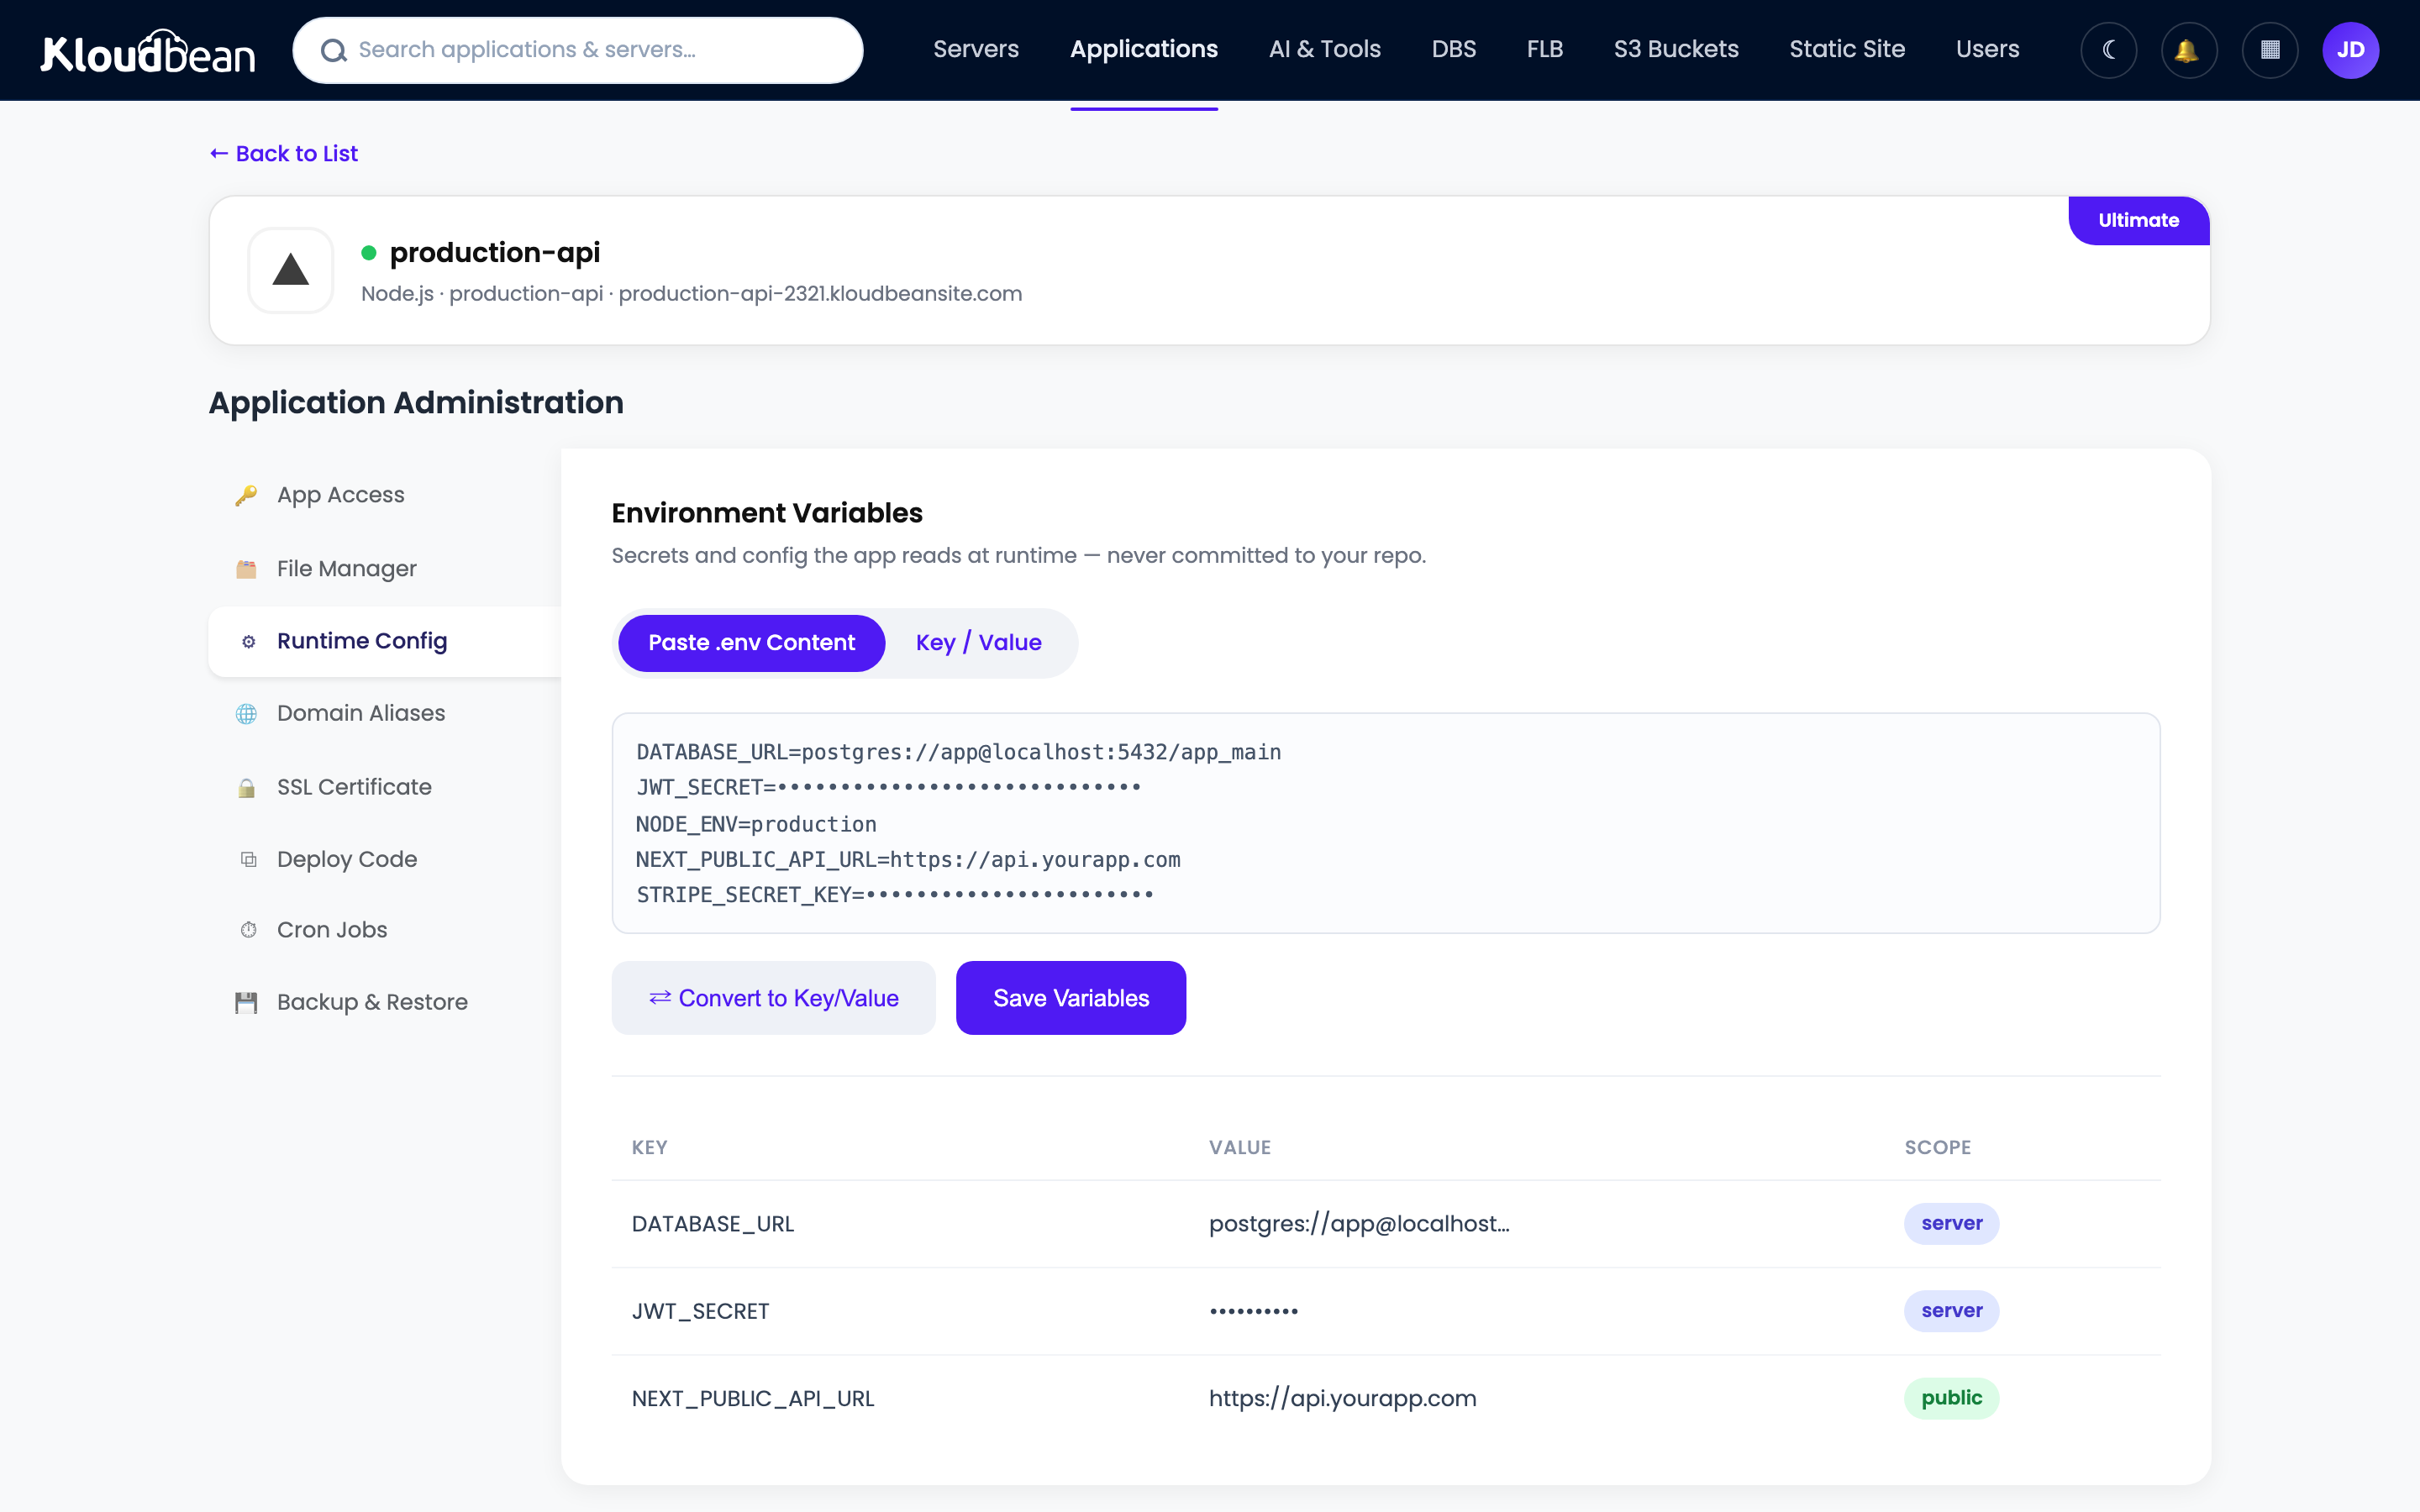Click the Ultimate plan badge

click(2138, 221)
